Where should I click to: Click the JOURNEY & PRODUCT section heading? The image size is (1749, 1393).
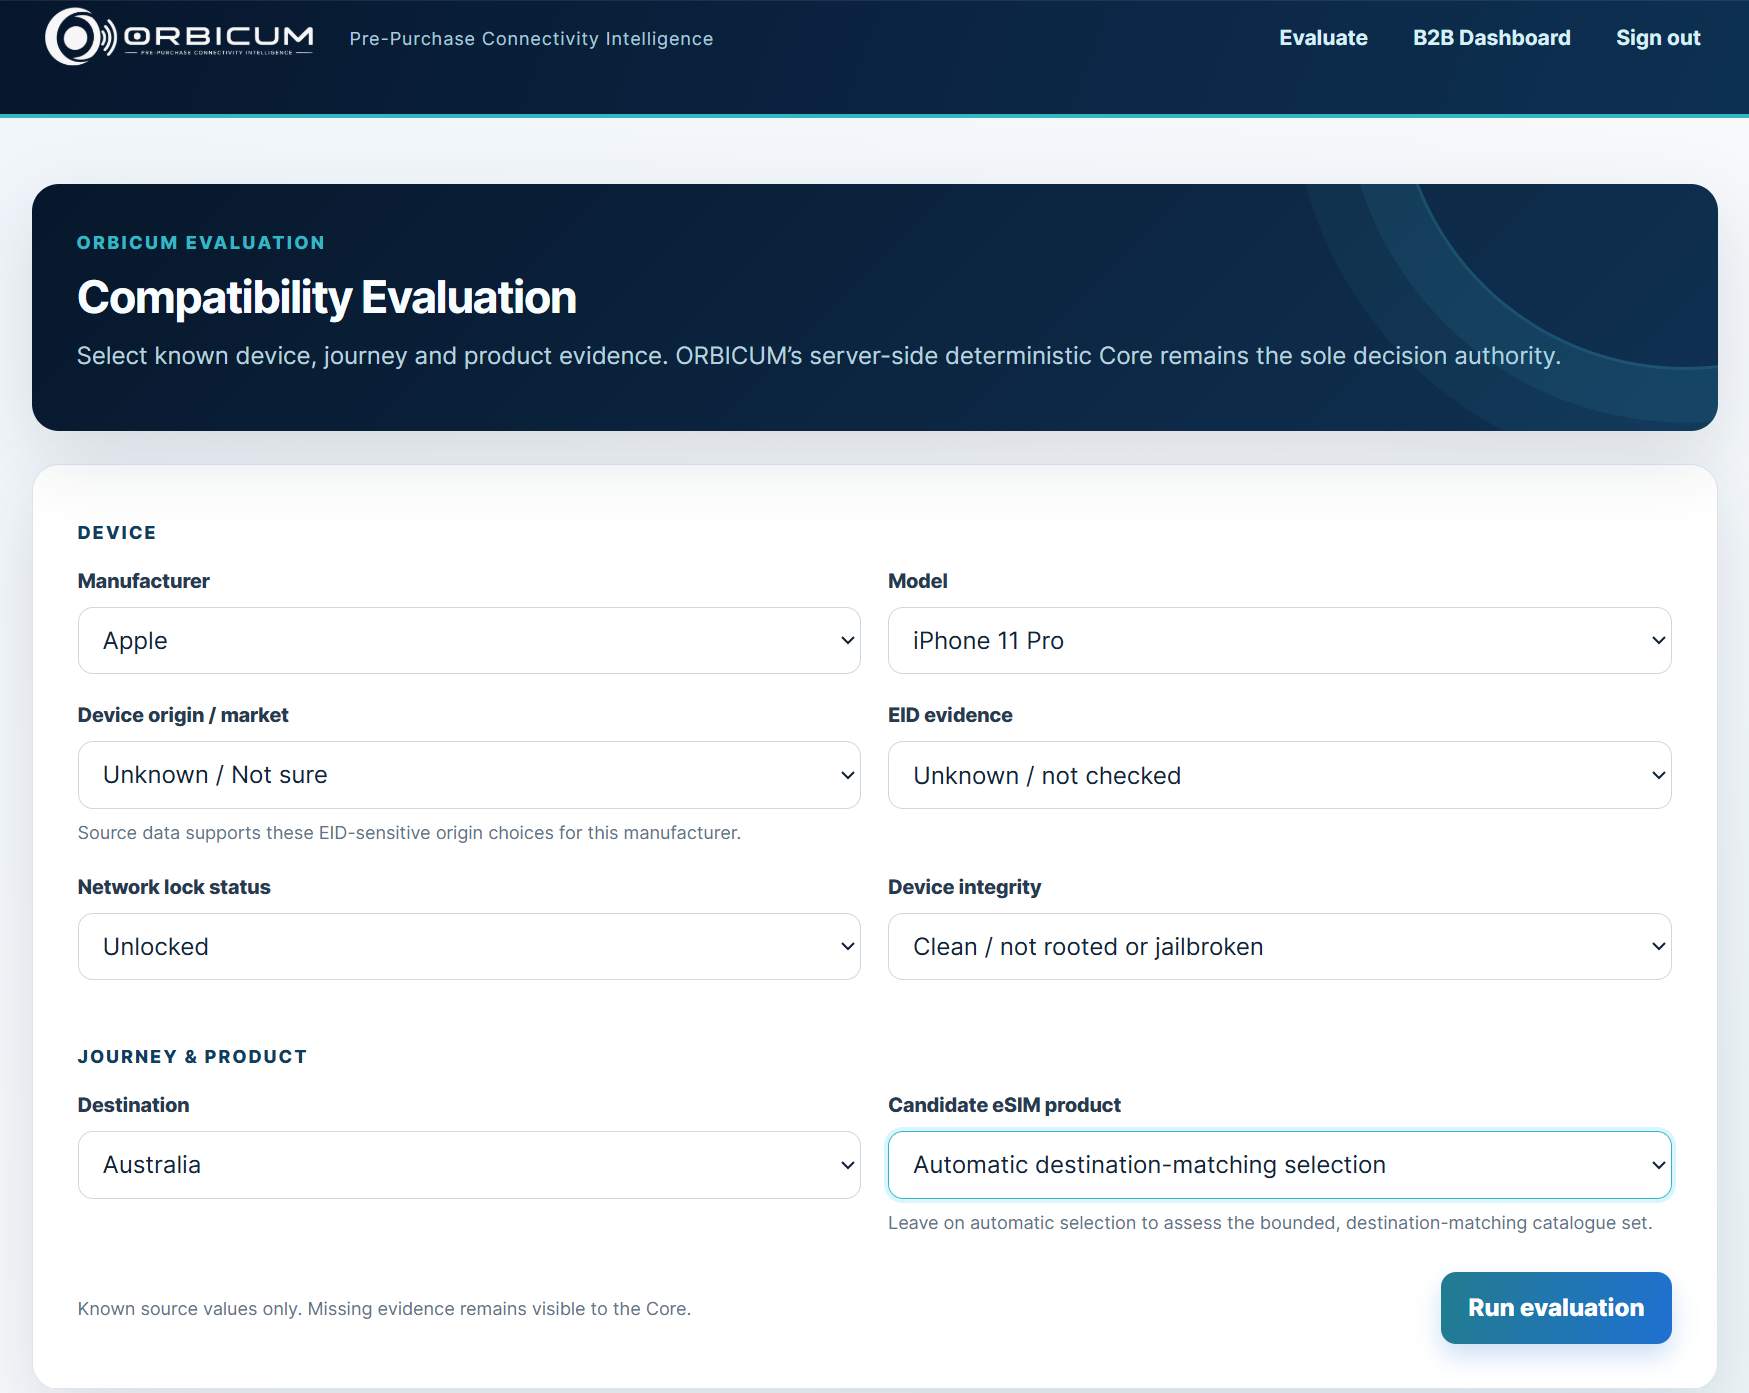point(192,1057)
